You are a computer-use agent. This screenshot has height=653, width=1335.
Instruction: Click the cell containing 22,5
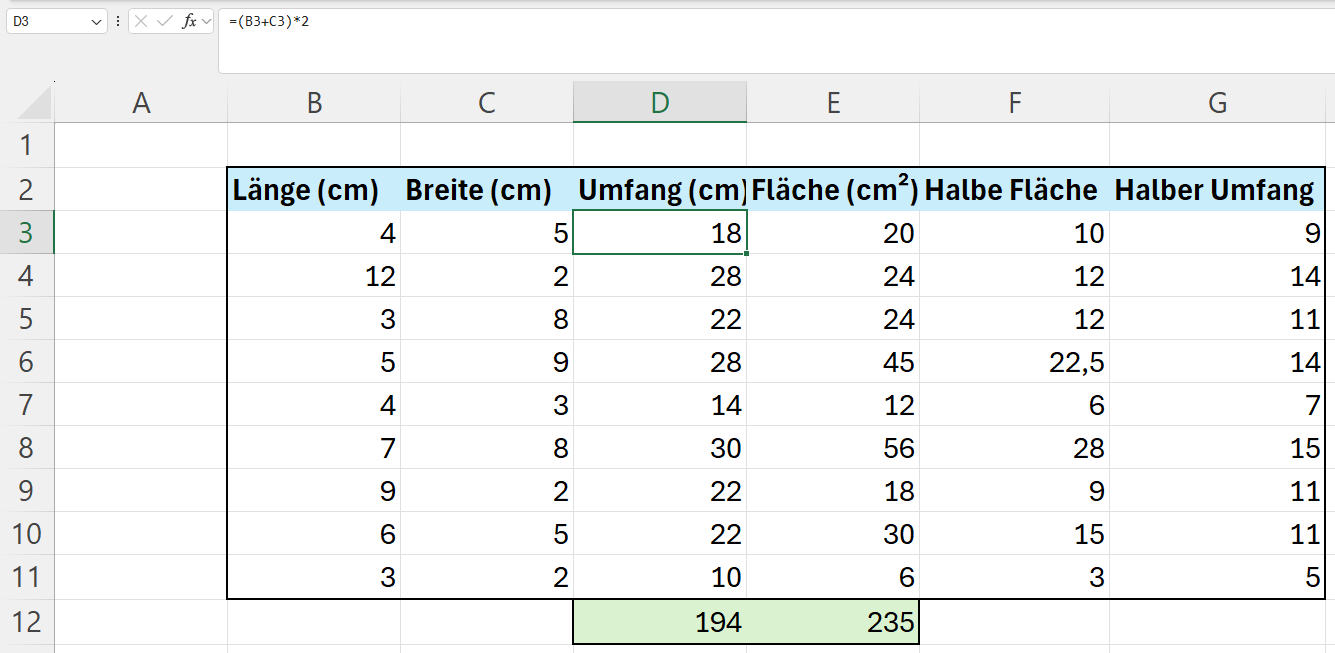coord(1014,362)
